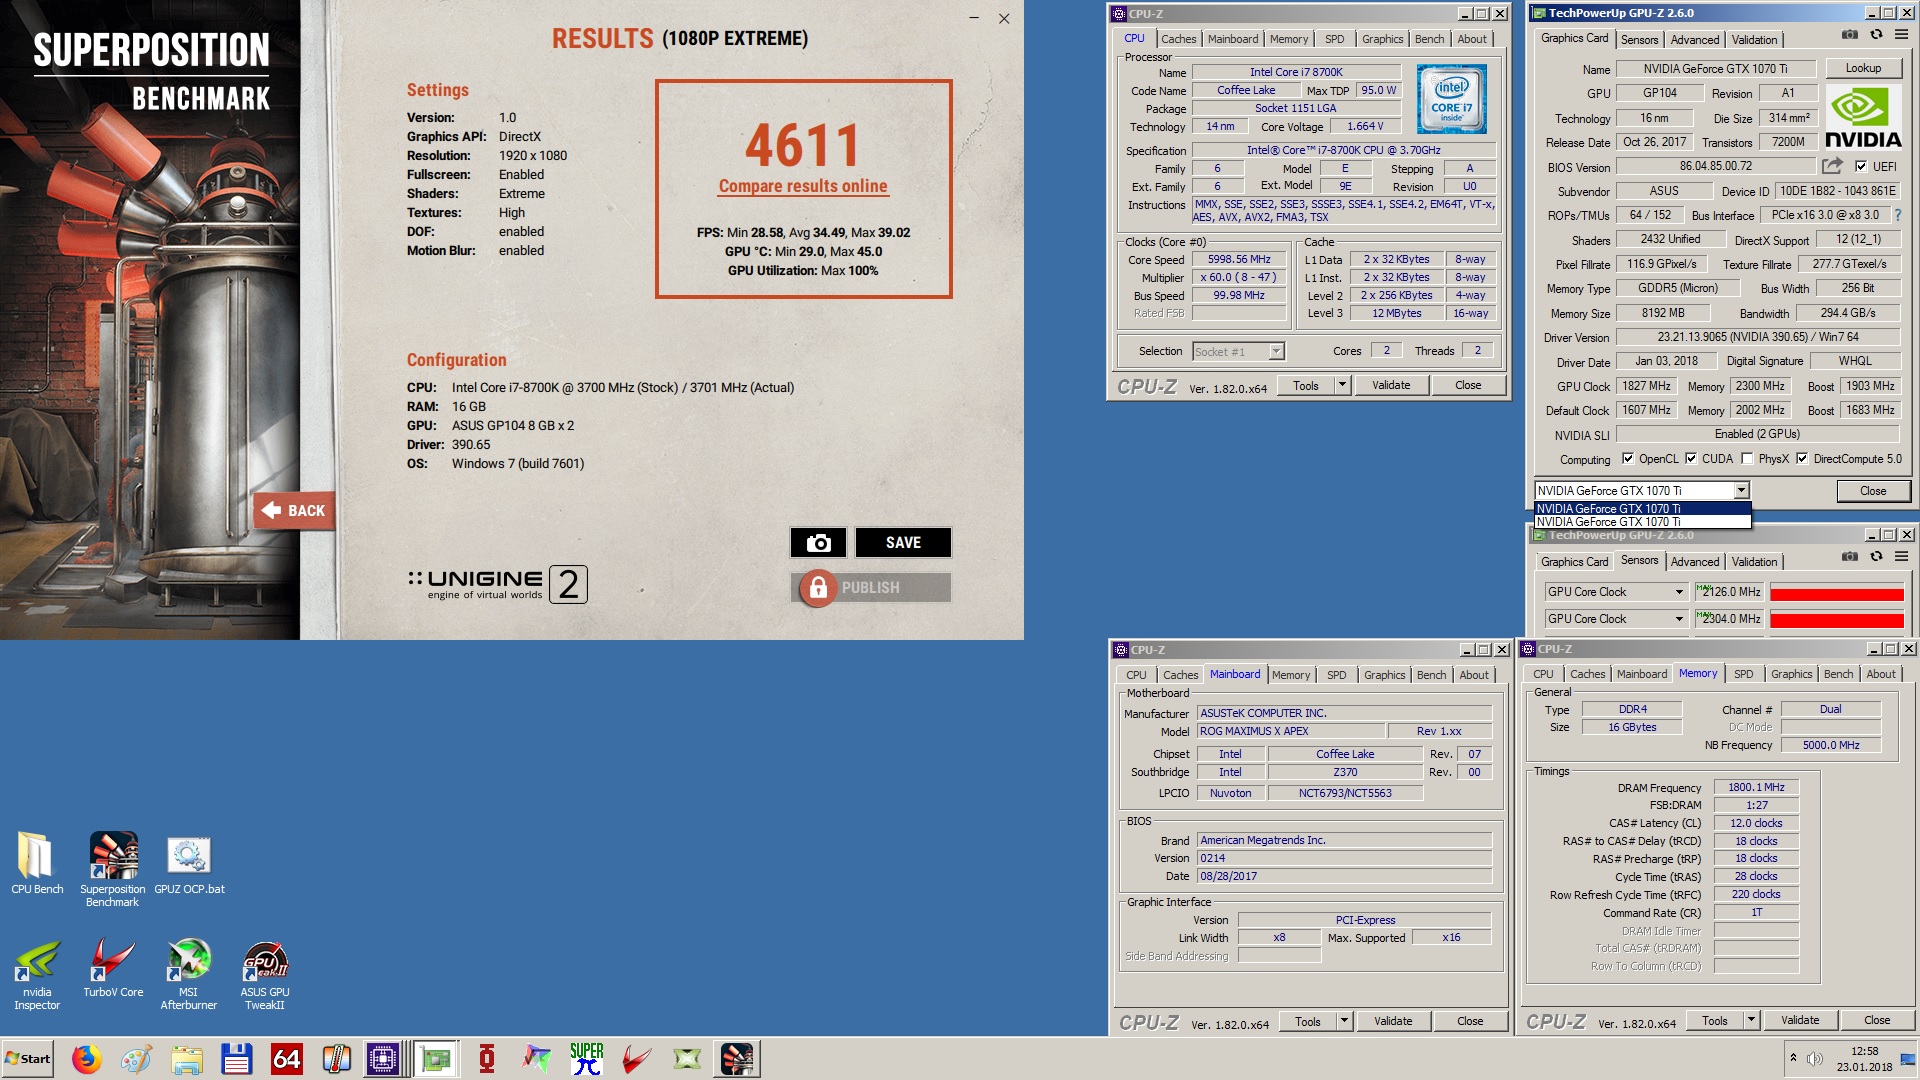Open SPD tab in the CPU-Z Memory window

1743,674
